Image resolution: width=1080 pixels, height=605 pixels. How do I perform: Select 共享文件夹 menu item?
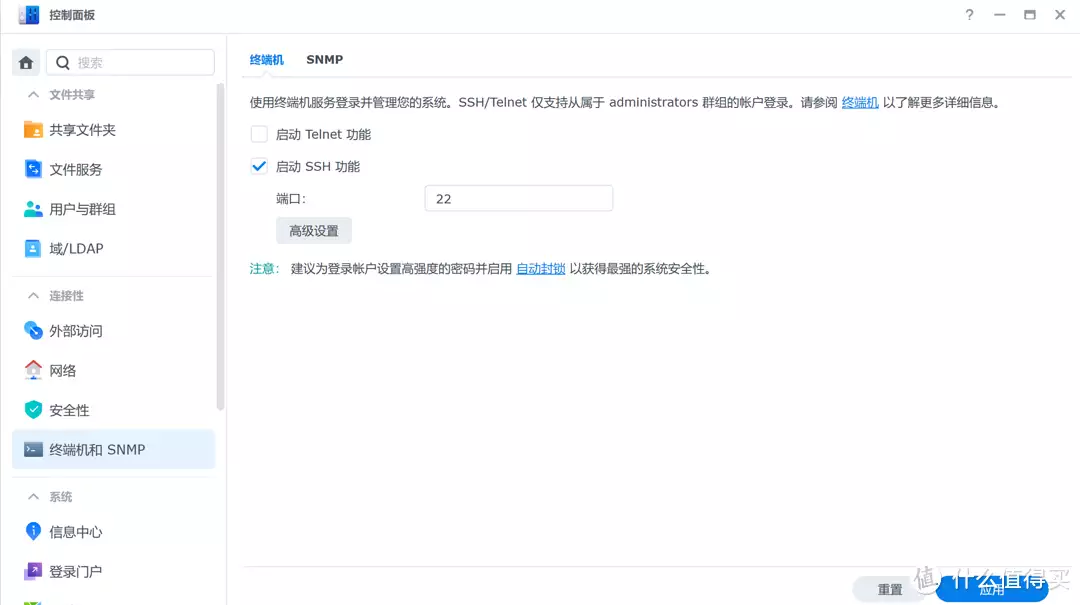pos(114,130)
